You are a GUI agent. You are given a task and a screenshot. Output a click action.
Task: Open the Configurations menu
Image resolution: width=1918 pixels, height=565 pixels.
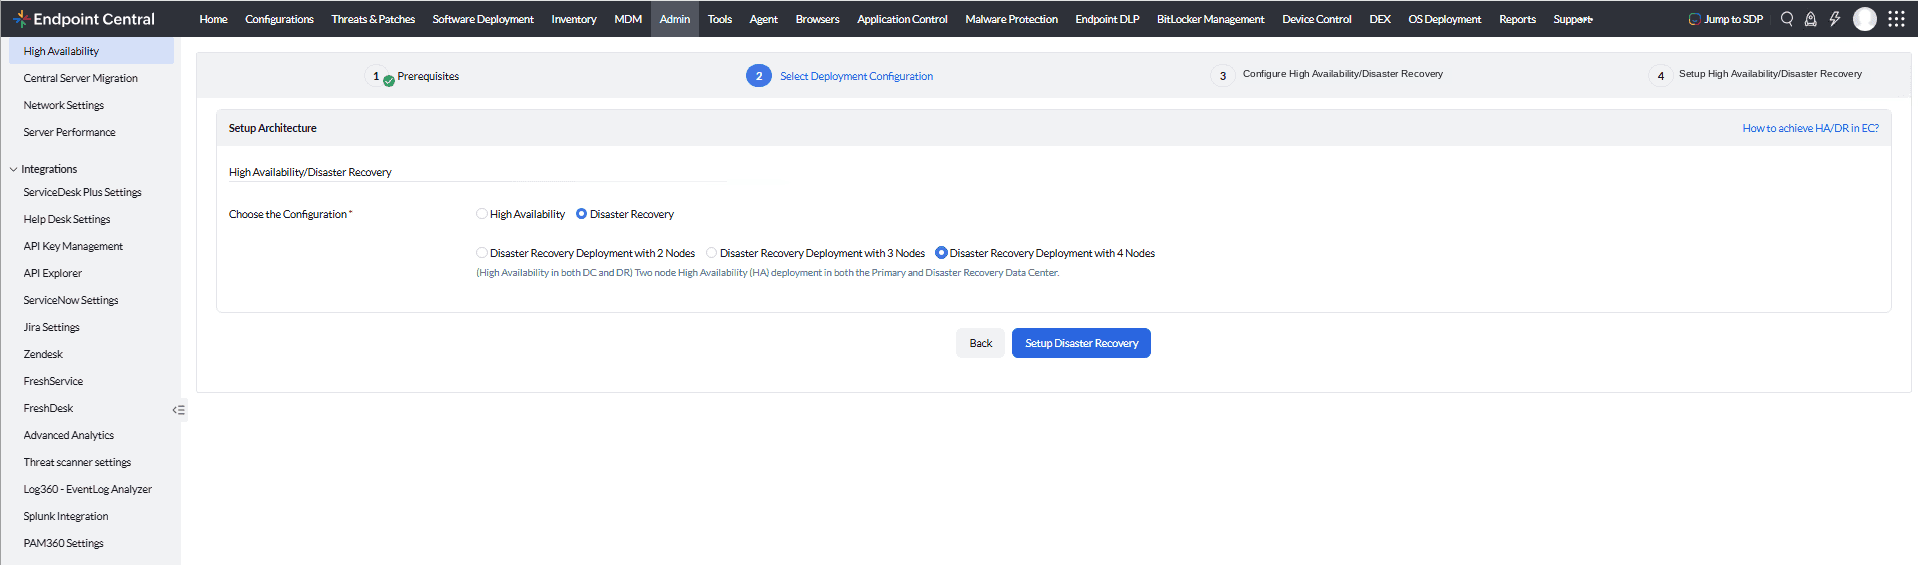pyautogui.click(x=279, y=19)
